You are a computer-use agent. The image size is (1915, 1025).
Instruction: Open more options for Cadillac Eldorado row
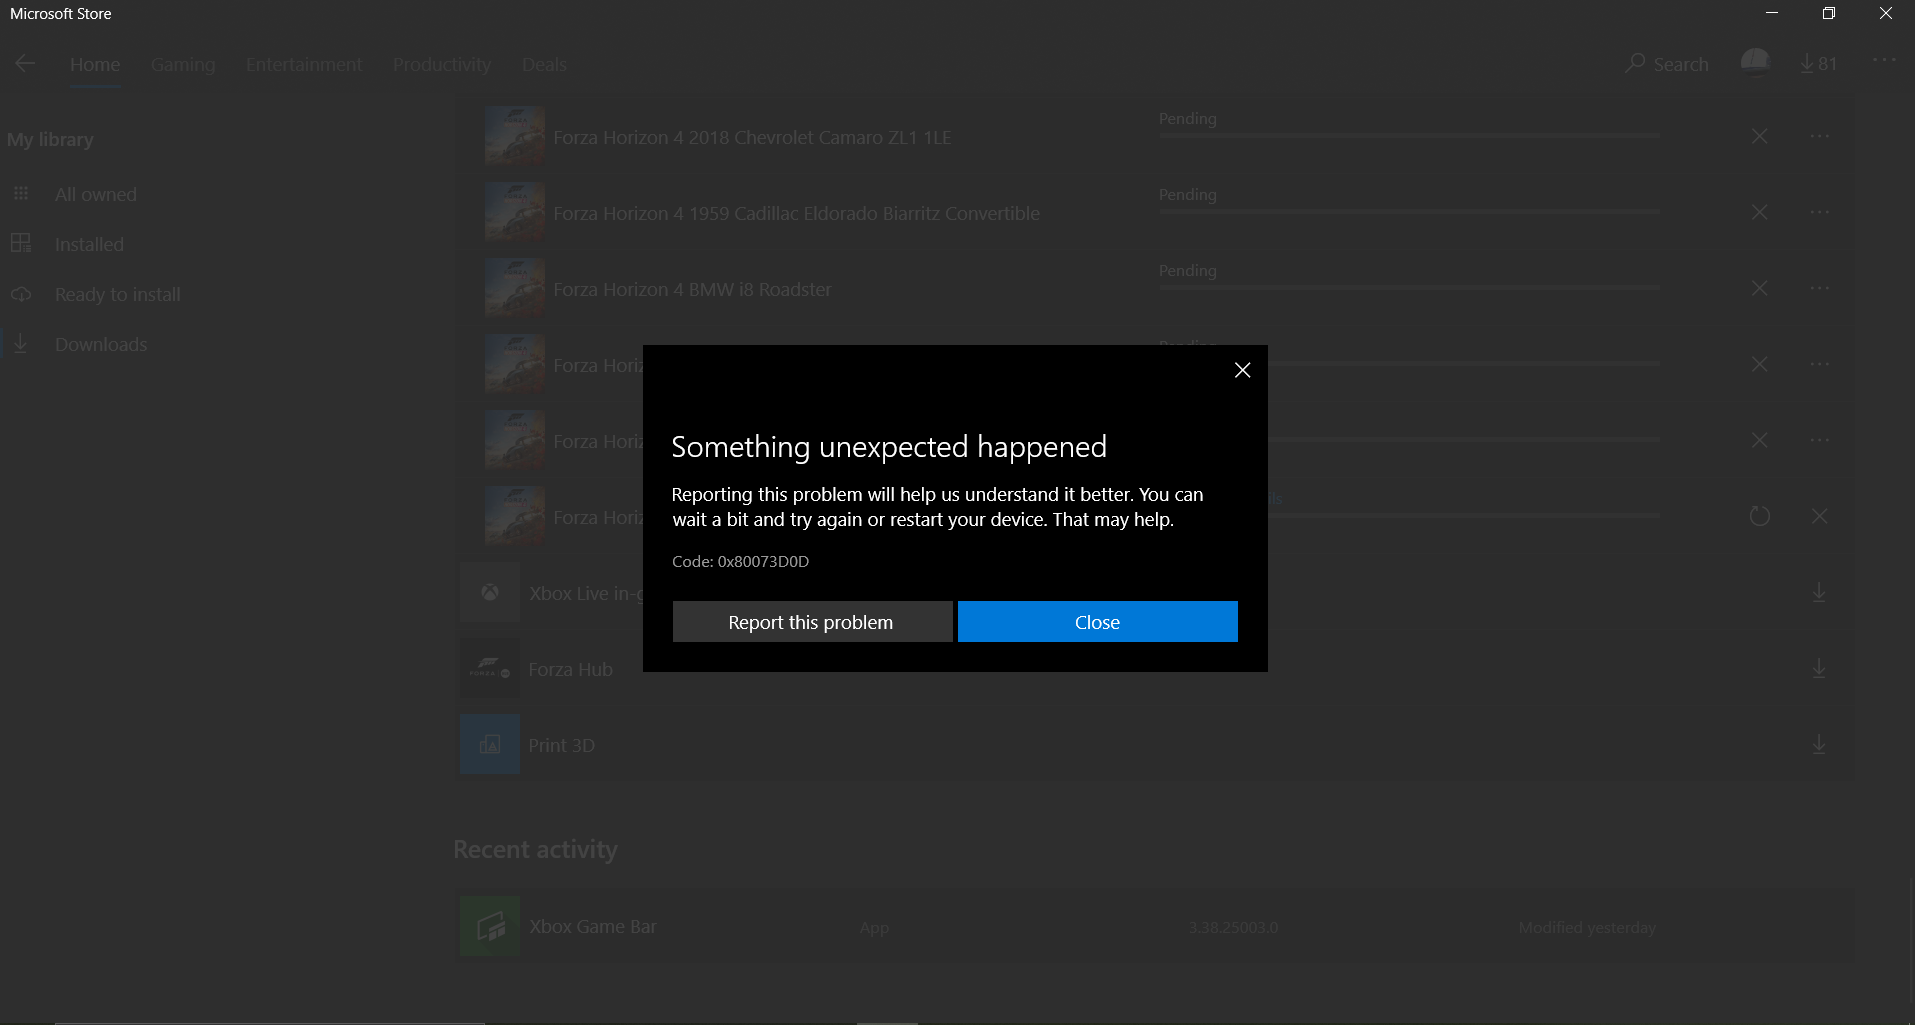click(x=1820, y=212)
